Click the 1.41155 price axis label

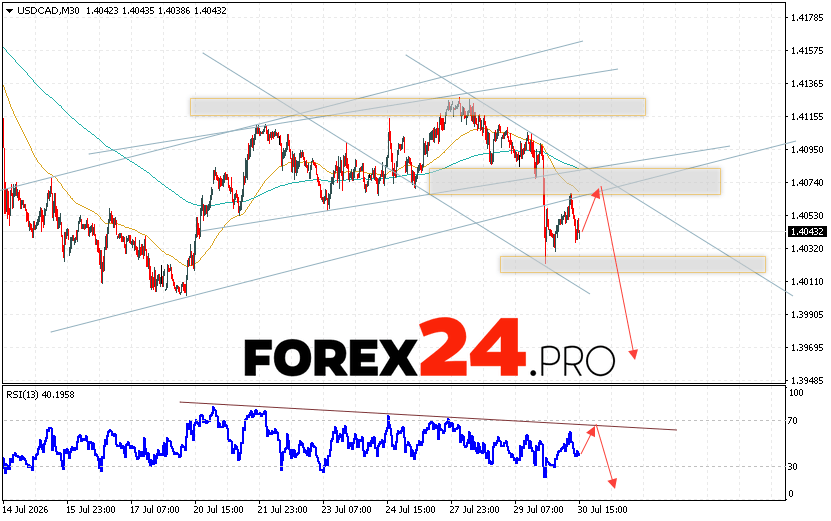(x=807, y=117)
